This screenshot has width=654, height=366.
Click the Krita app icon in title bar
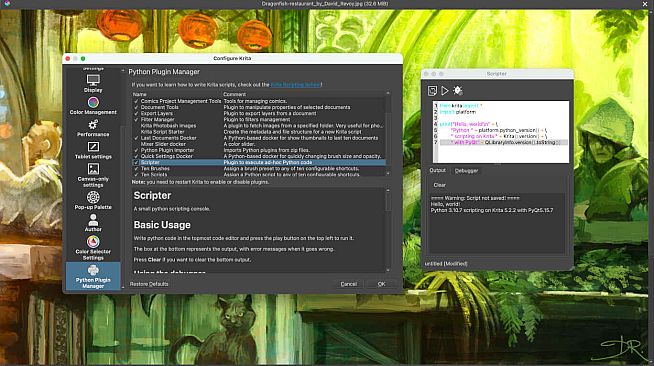click(x=7, y=3)
